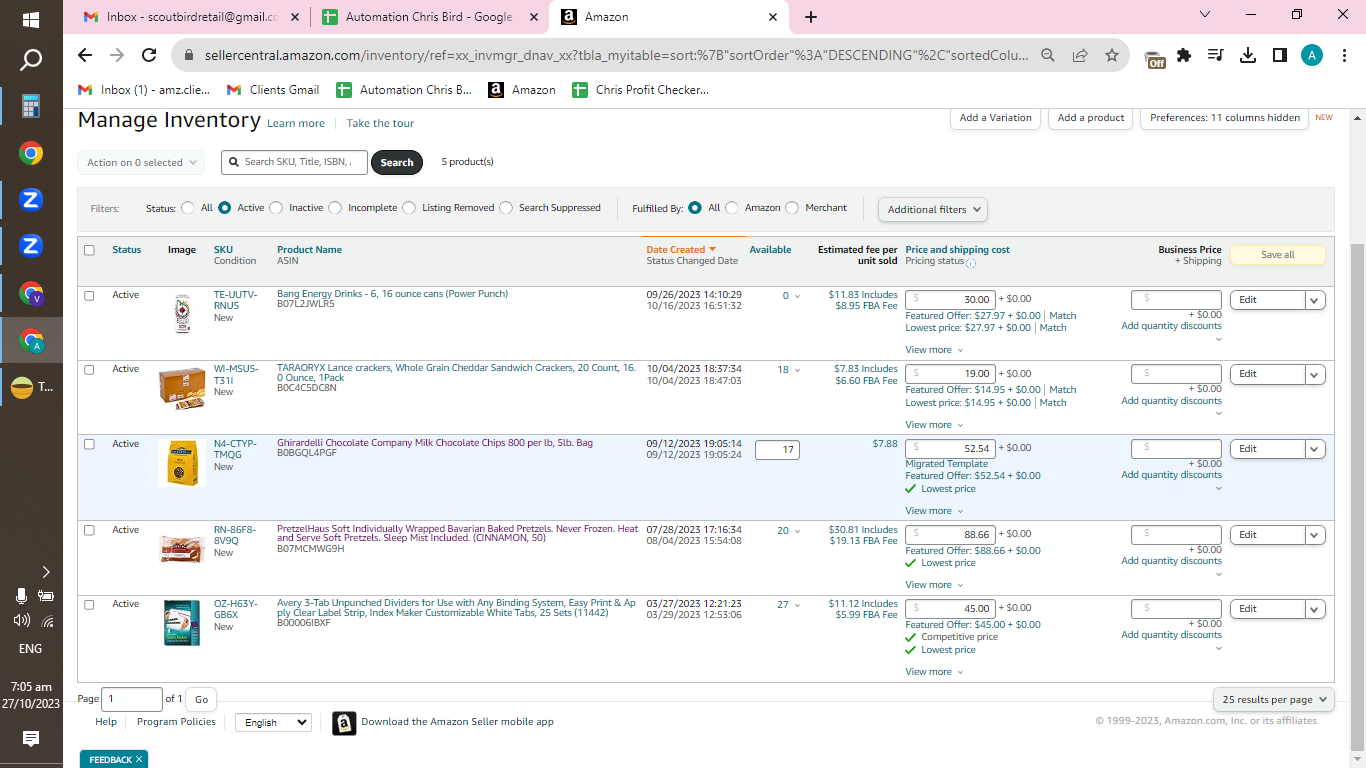1366x768 pixels.
Task: Open a new browser tab
Action: point(811,17)
